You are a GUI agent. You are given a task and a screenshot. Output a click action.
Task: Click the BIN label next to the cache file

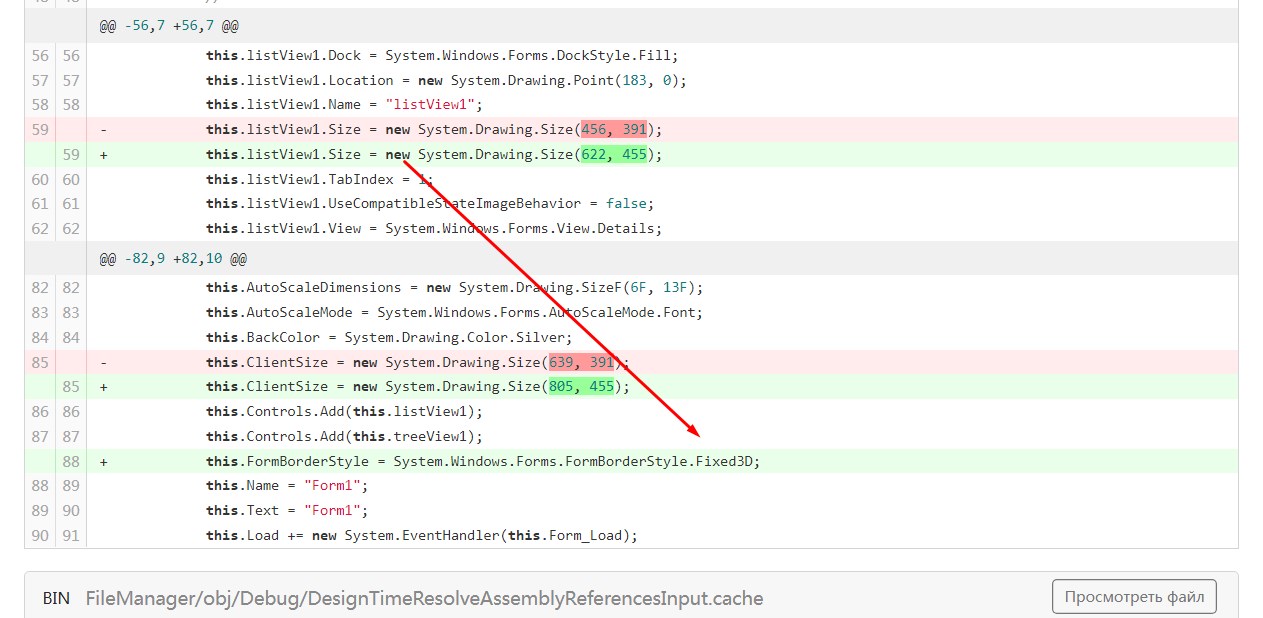(x=56, y=597)
